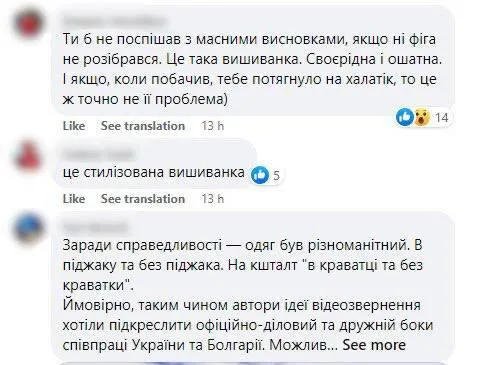See translation of the first comment
The height and width of the screenshot is (365, 488).
(143, 126)
